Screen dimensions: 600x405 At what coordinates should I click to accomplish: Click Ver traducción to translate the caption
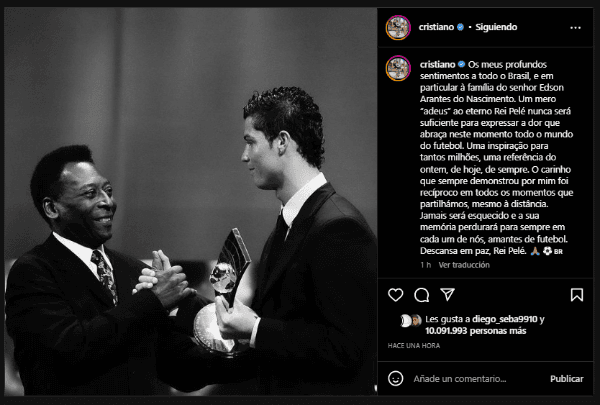[464, 265]
